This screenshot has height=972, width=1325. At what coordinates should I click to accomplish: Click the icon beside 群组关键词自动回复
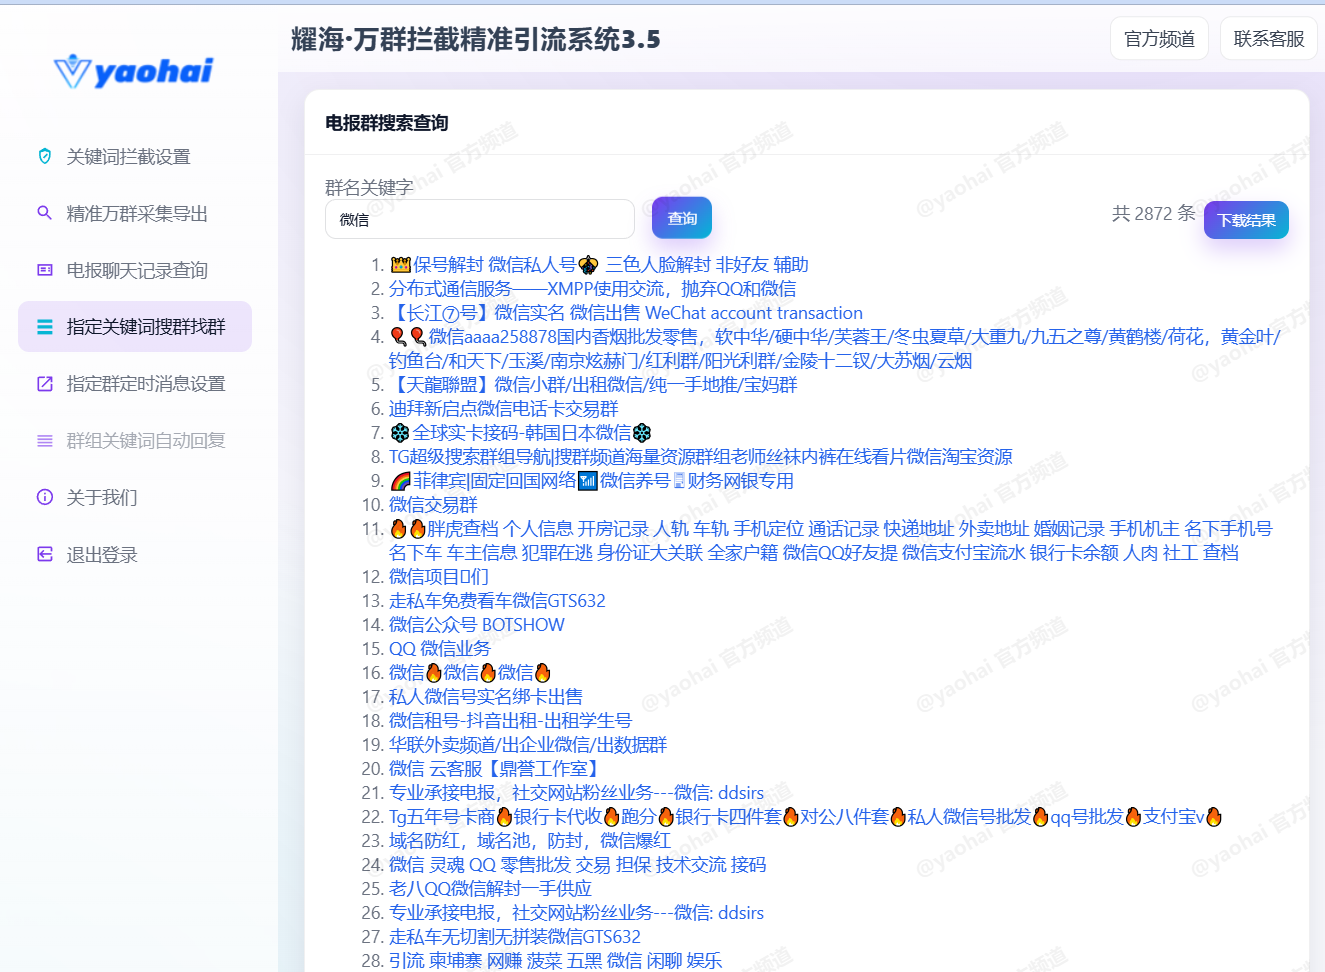coord(44,441)
